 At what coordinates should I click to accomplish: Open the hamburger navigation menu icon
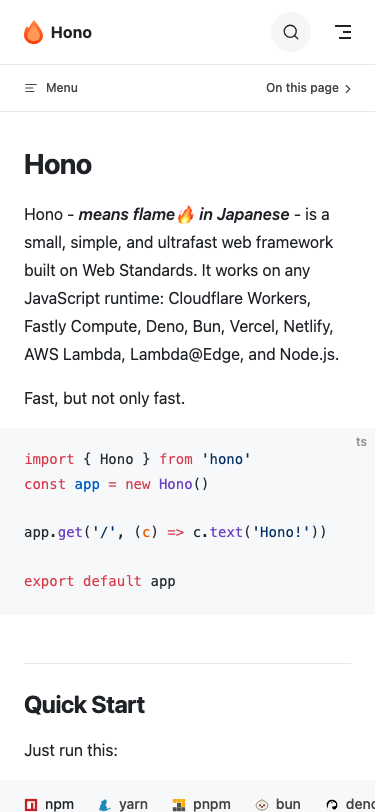coord(343,32)
